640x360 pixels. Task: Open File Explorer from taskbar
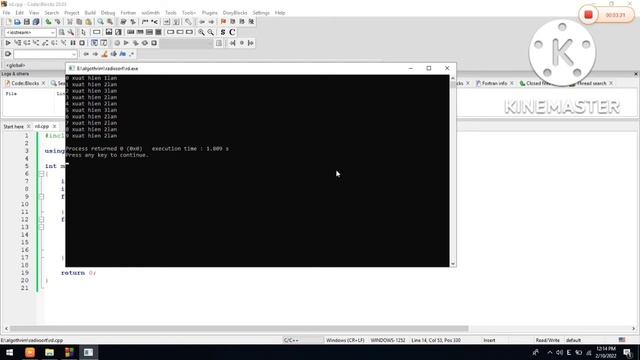coord(49,352)
